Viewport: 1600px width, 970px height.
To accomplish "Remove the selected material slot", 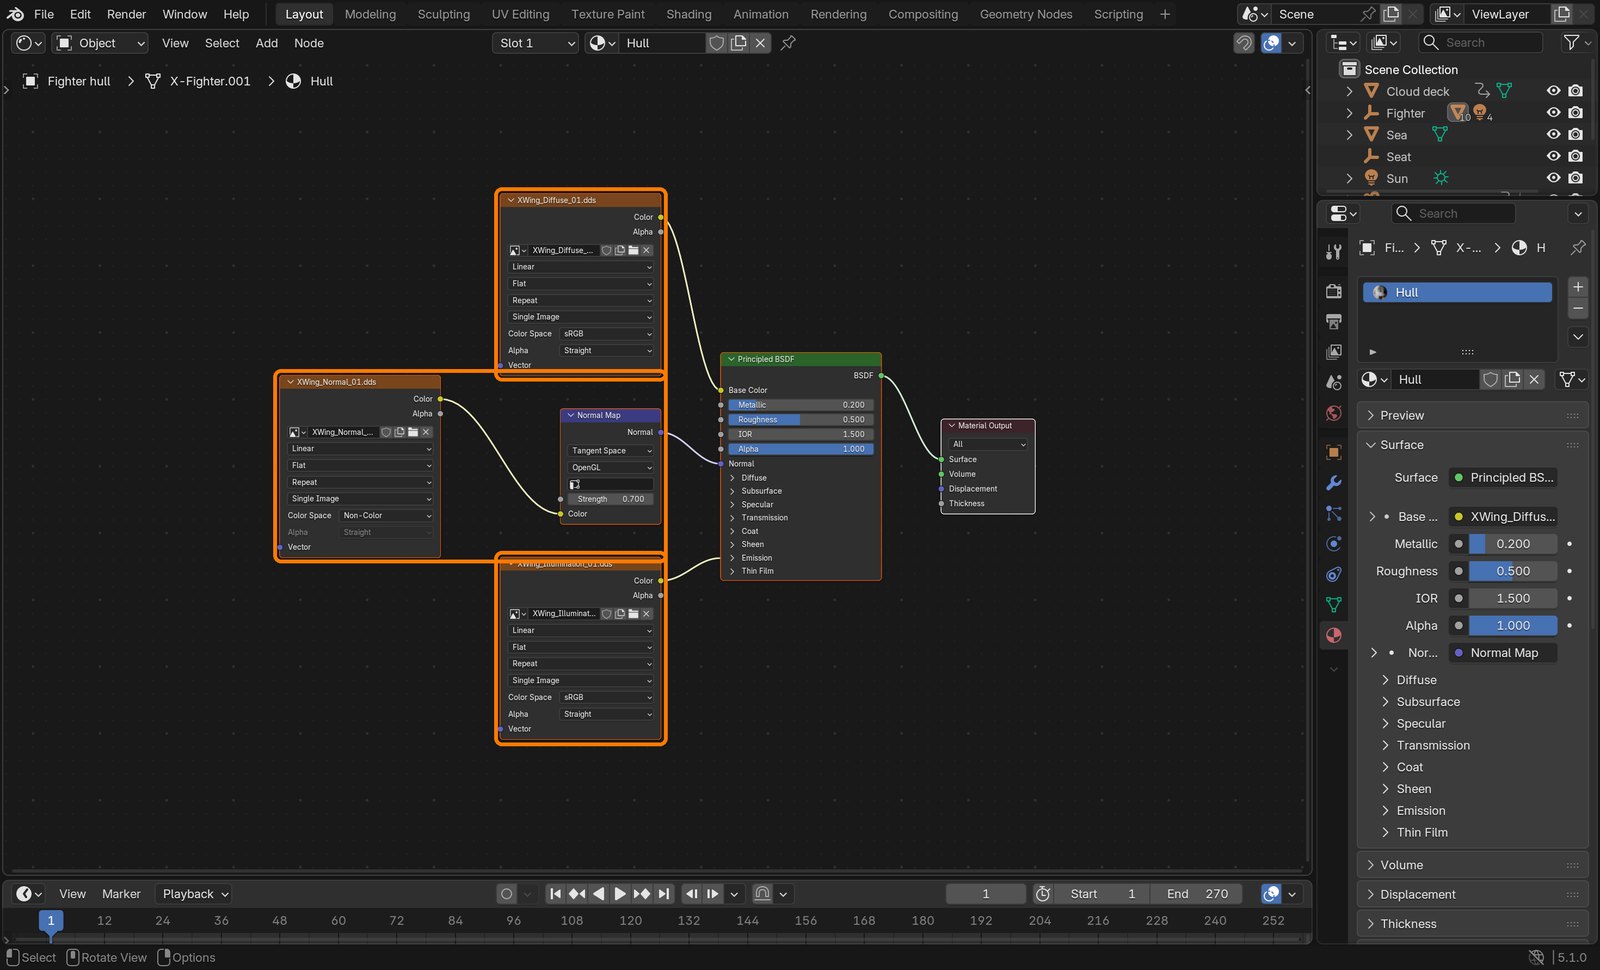I will pyautogui.click(x=1578, y=308).
